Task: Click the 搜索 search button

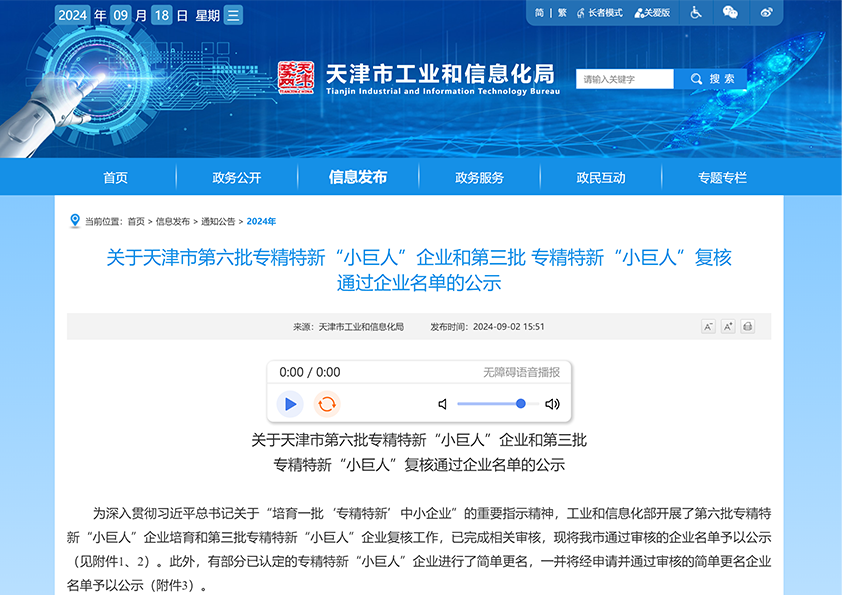Action: (x=712, y=78)
